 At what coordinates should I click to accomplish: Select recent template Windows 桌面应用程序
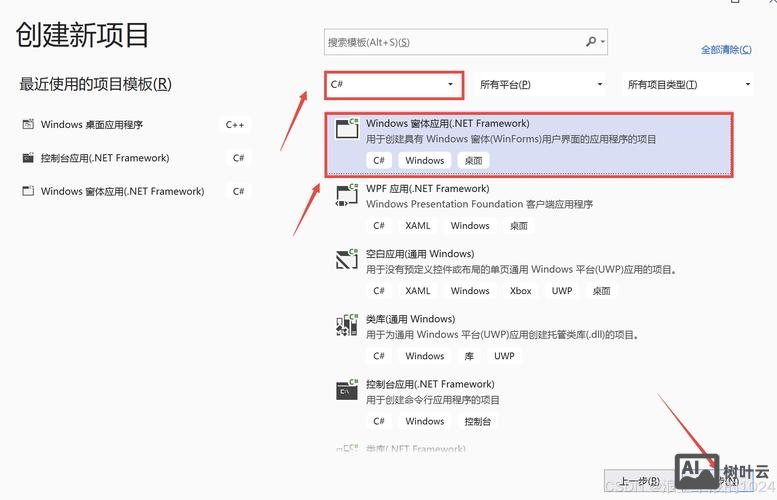click(x=92, y=124)
